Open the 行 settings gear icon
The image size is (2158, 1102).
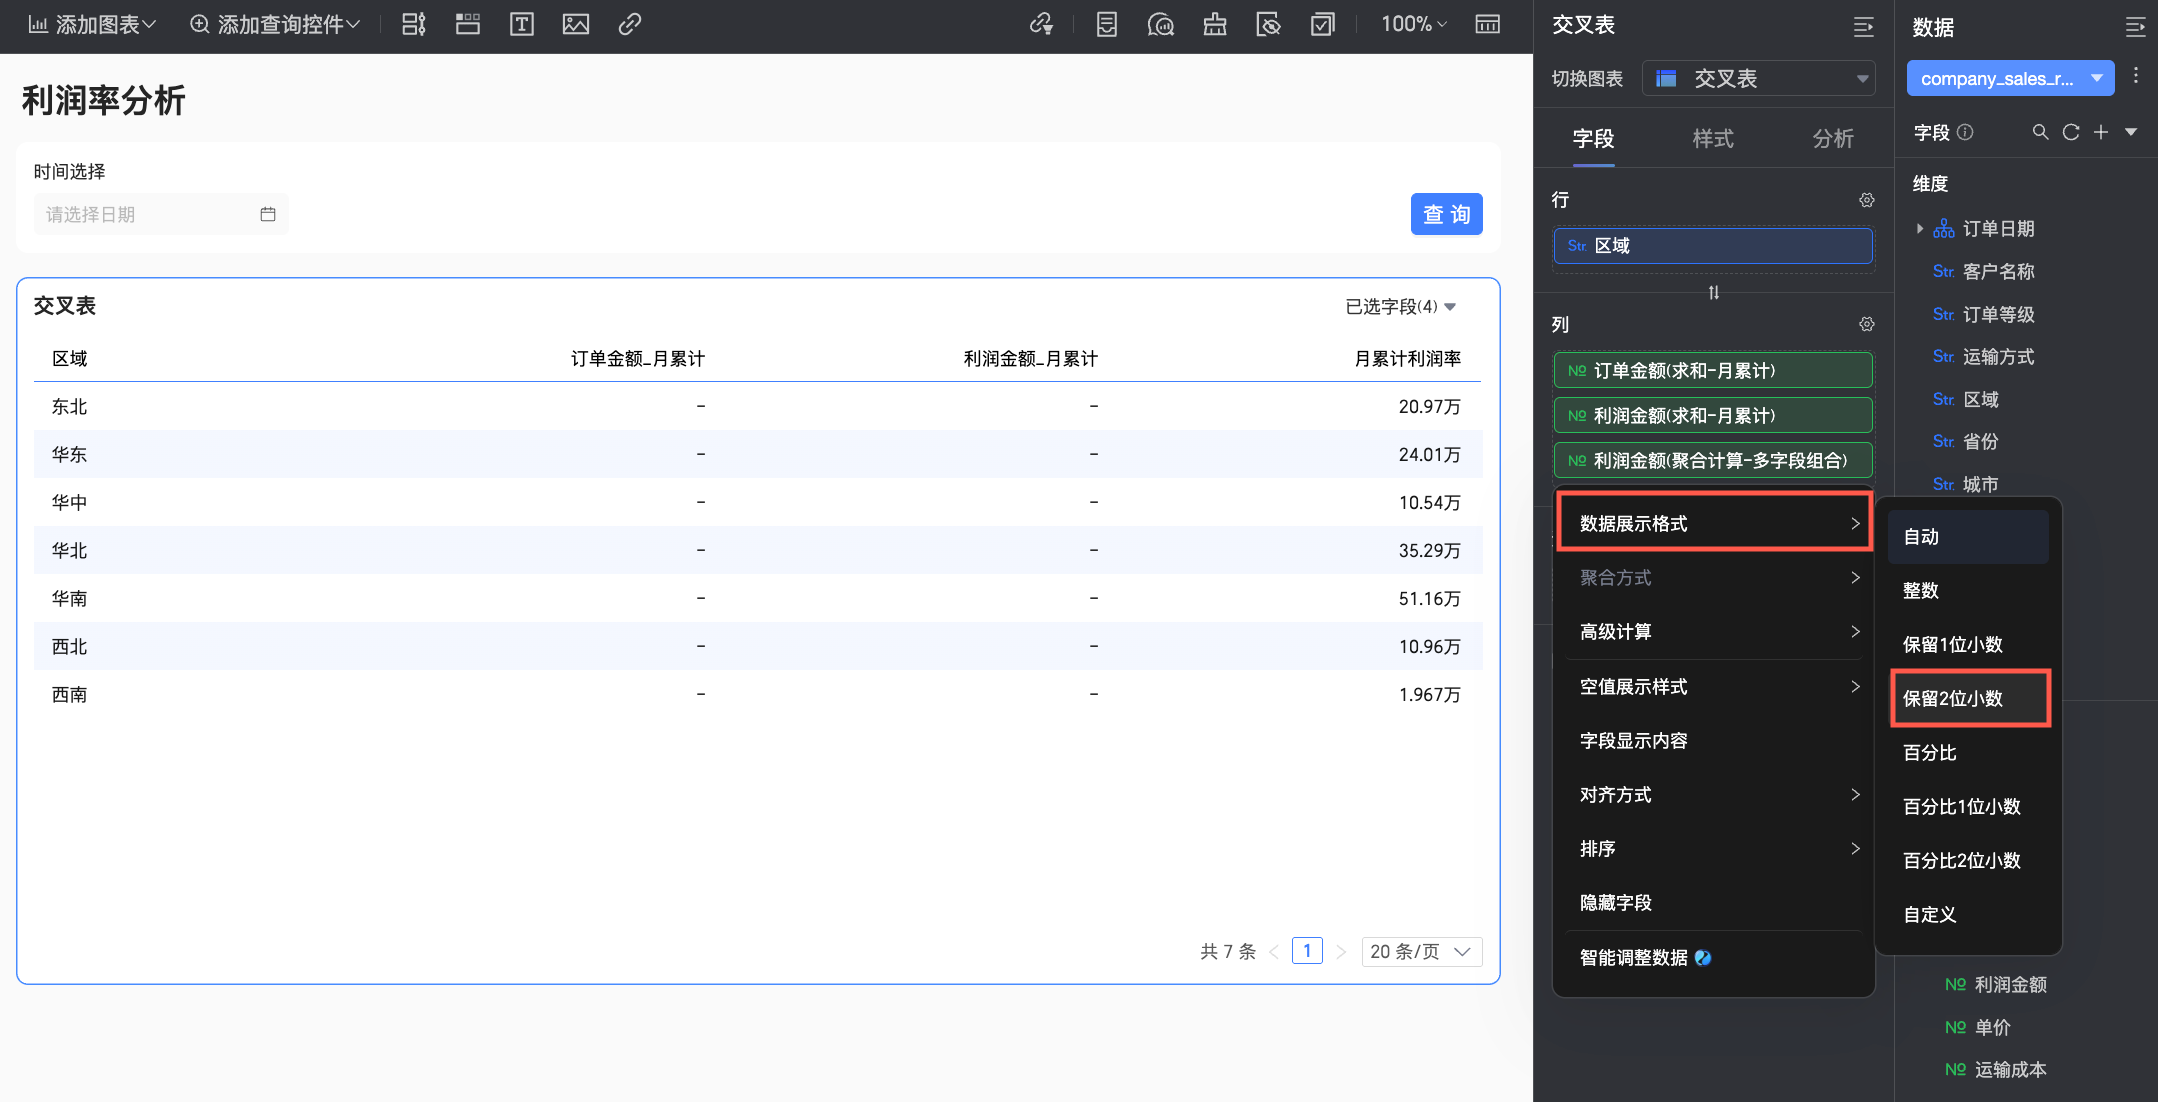(1866, 200)
